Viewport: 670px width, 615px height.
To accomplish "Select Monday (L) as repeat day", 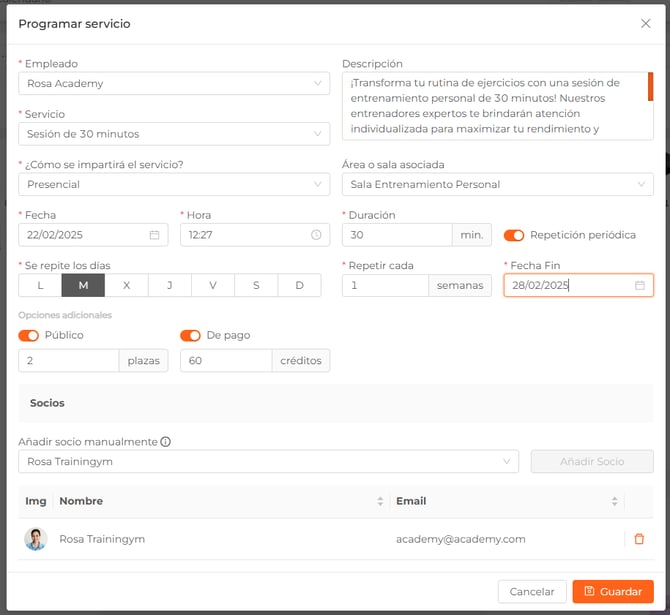I will click(x=40, y=286).
